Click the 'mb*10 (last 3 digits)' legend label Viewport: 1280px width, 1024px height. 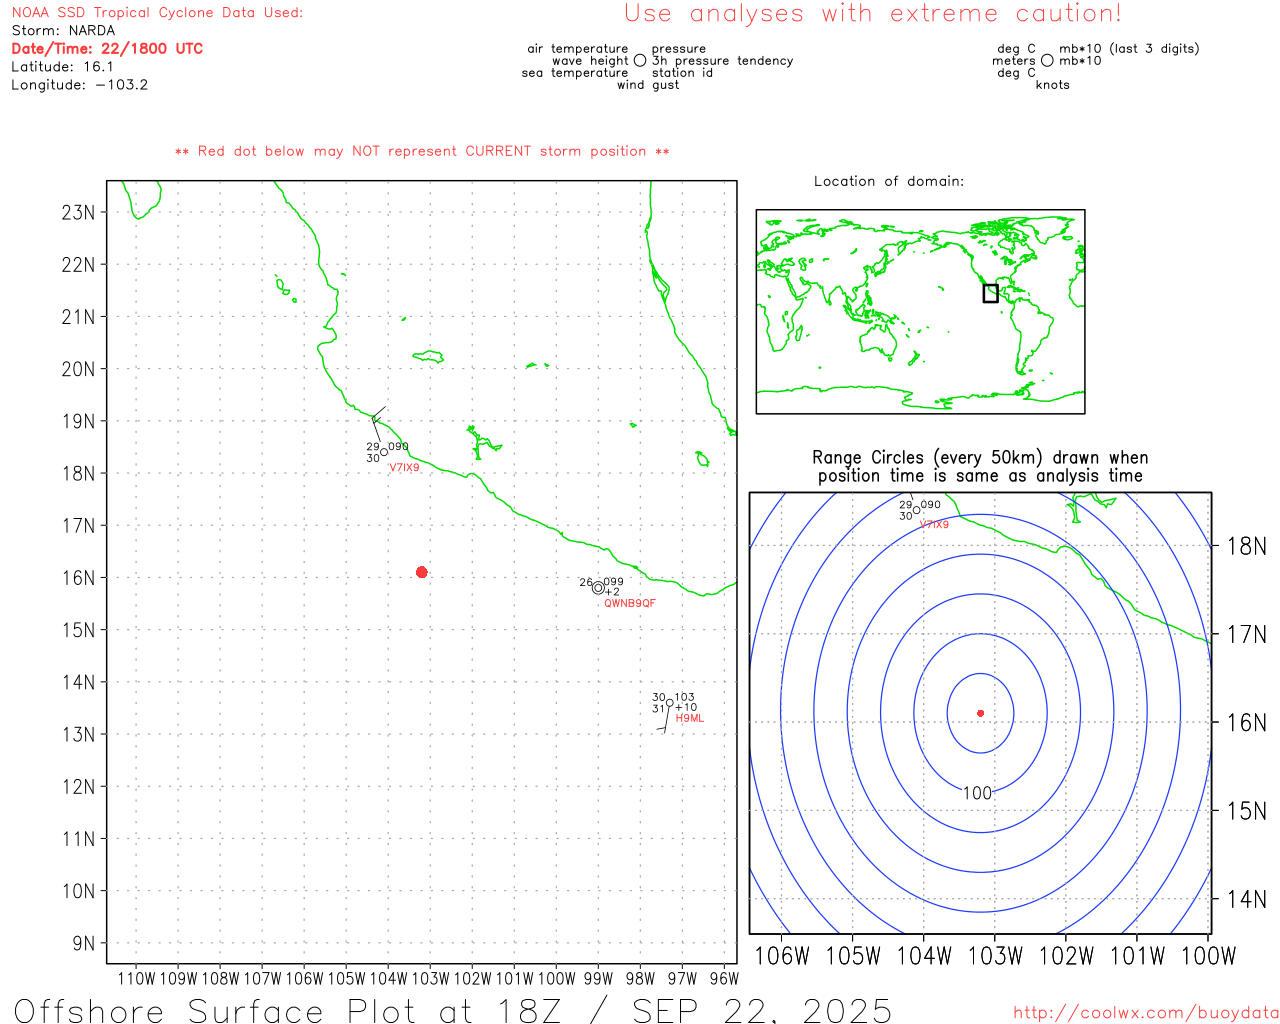click(1129, 49)
